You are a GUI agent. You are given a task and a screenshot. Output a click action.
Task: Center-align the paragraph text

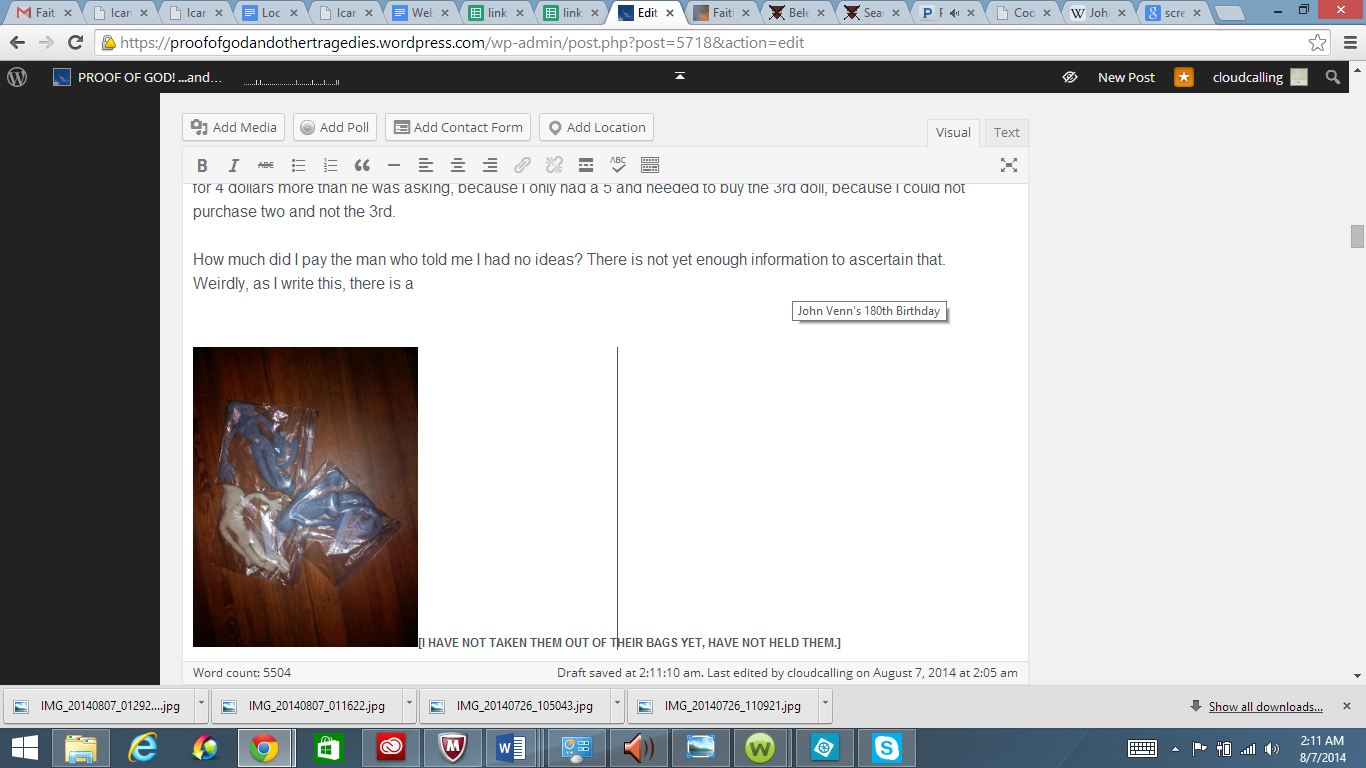(x=458, y=166)
